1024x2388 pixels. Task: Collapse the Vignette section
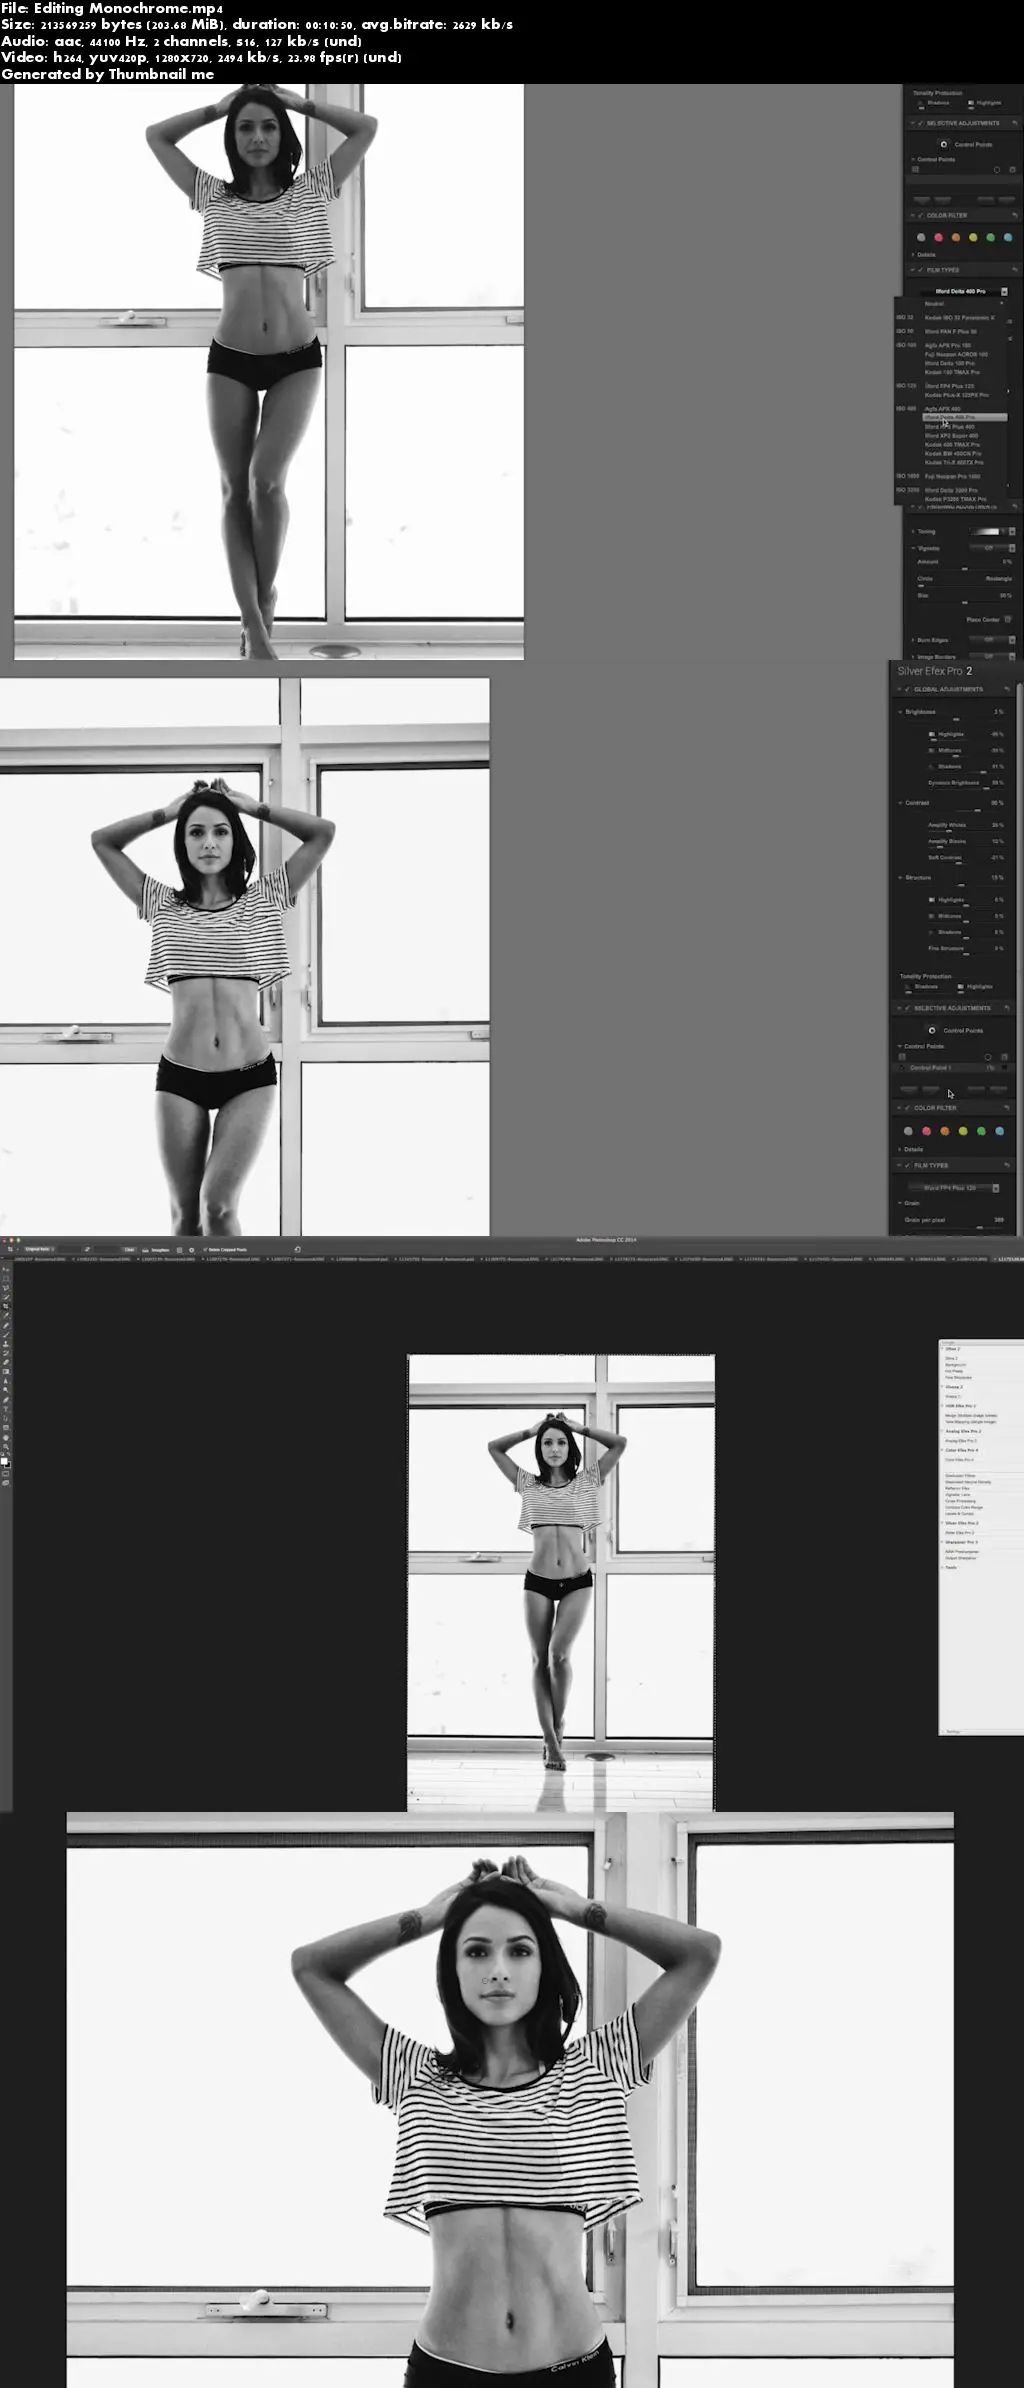[913, 548]
